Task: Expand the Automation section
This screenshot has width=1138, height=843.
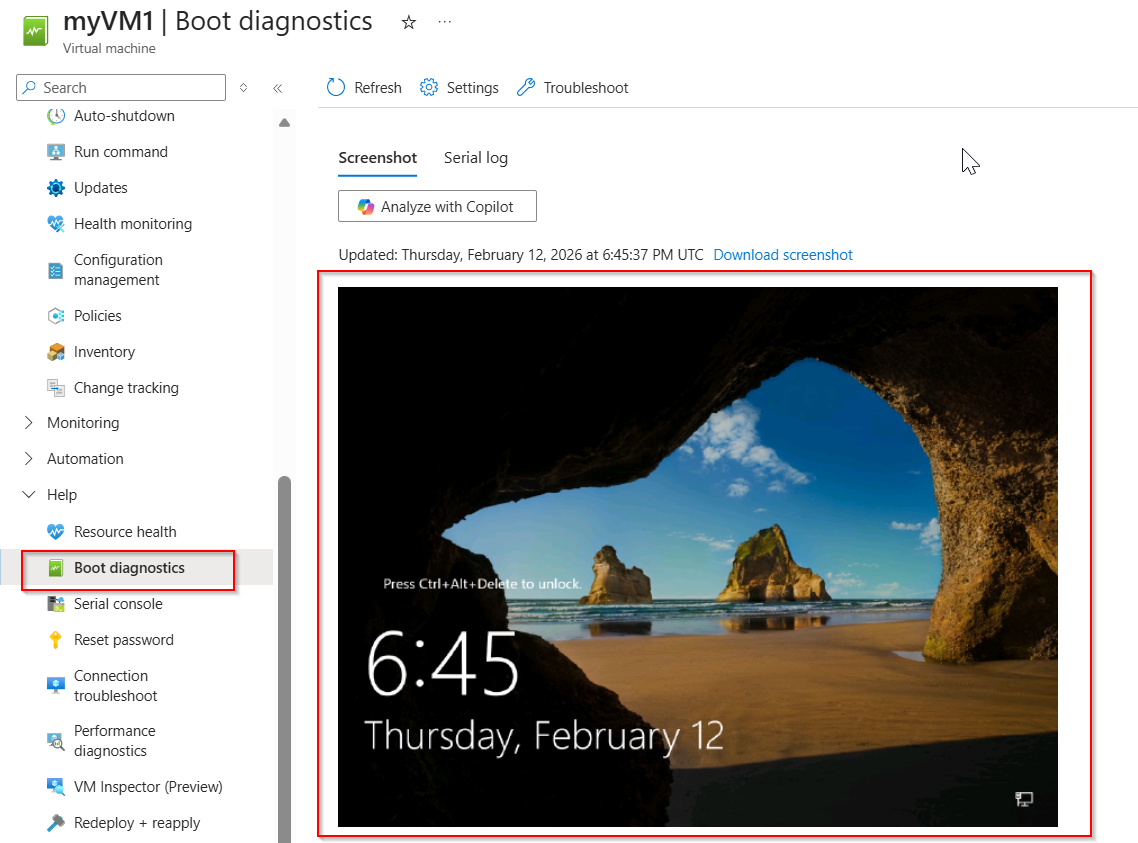Action: 28,458
